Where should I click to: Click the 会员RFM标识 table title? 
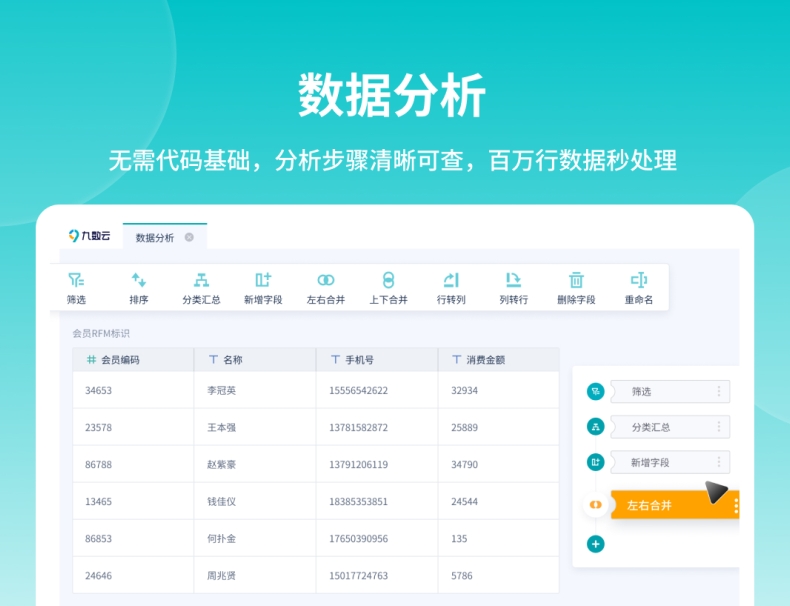point(101,333)
